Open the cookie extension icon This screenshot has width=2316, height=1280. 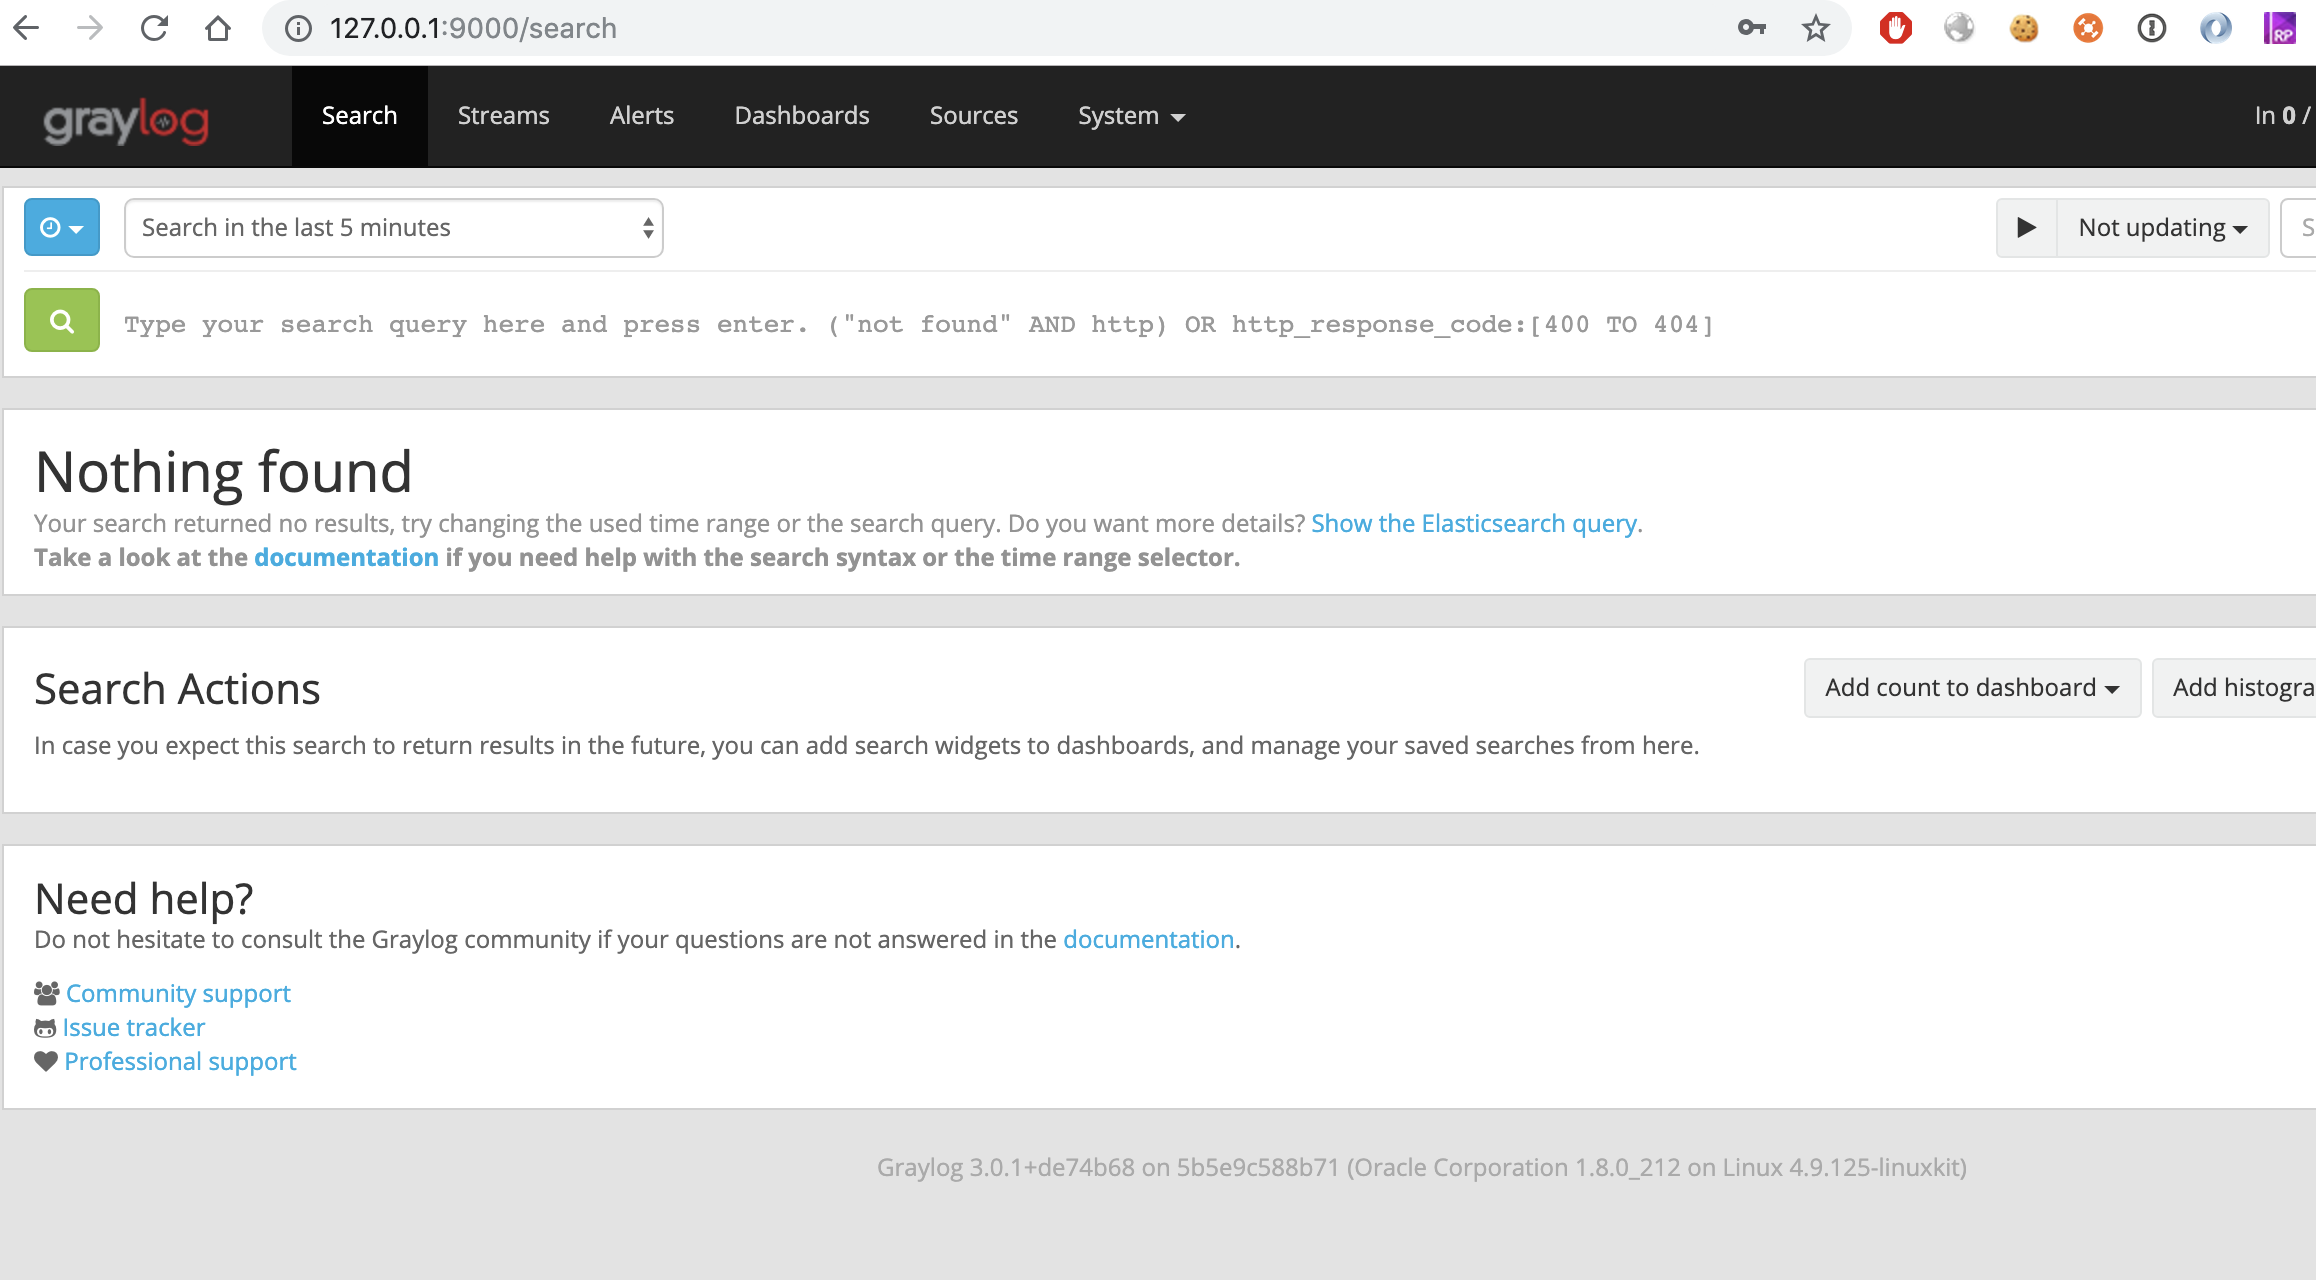pyautogui.click(x=2023, y=28)
